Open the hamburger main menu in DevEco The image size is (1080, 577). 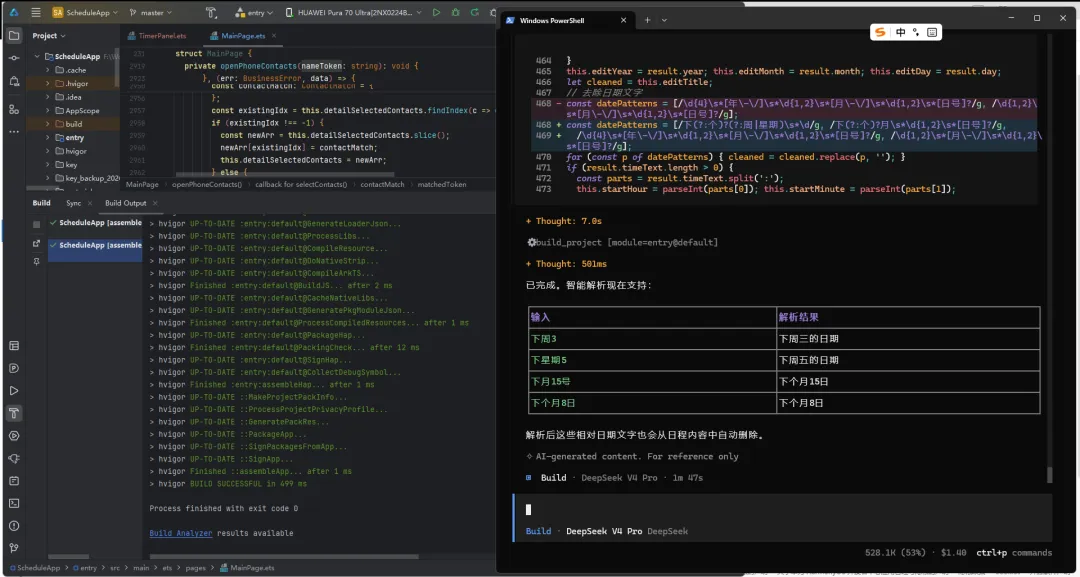tap(36, 12)
